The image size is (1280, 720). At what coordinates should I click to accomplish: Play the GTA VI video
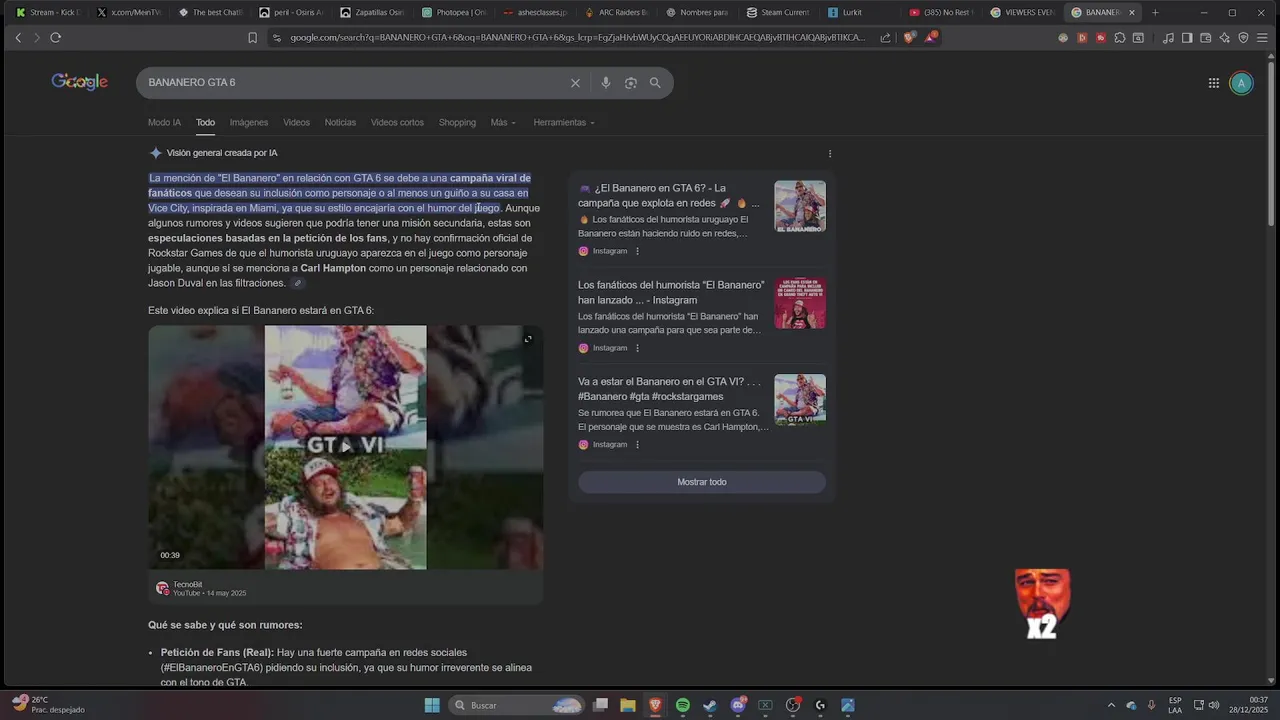coord(345,447)
